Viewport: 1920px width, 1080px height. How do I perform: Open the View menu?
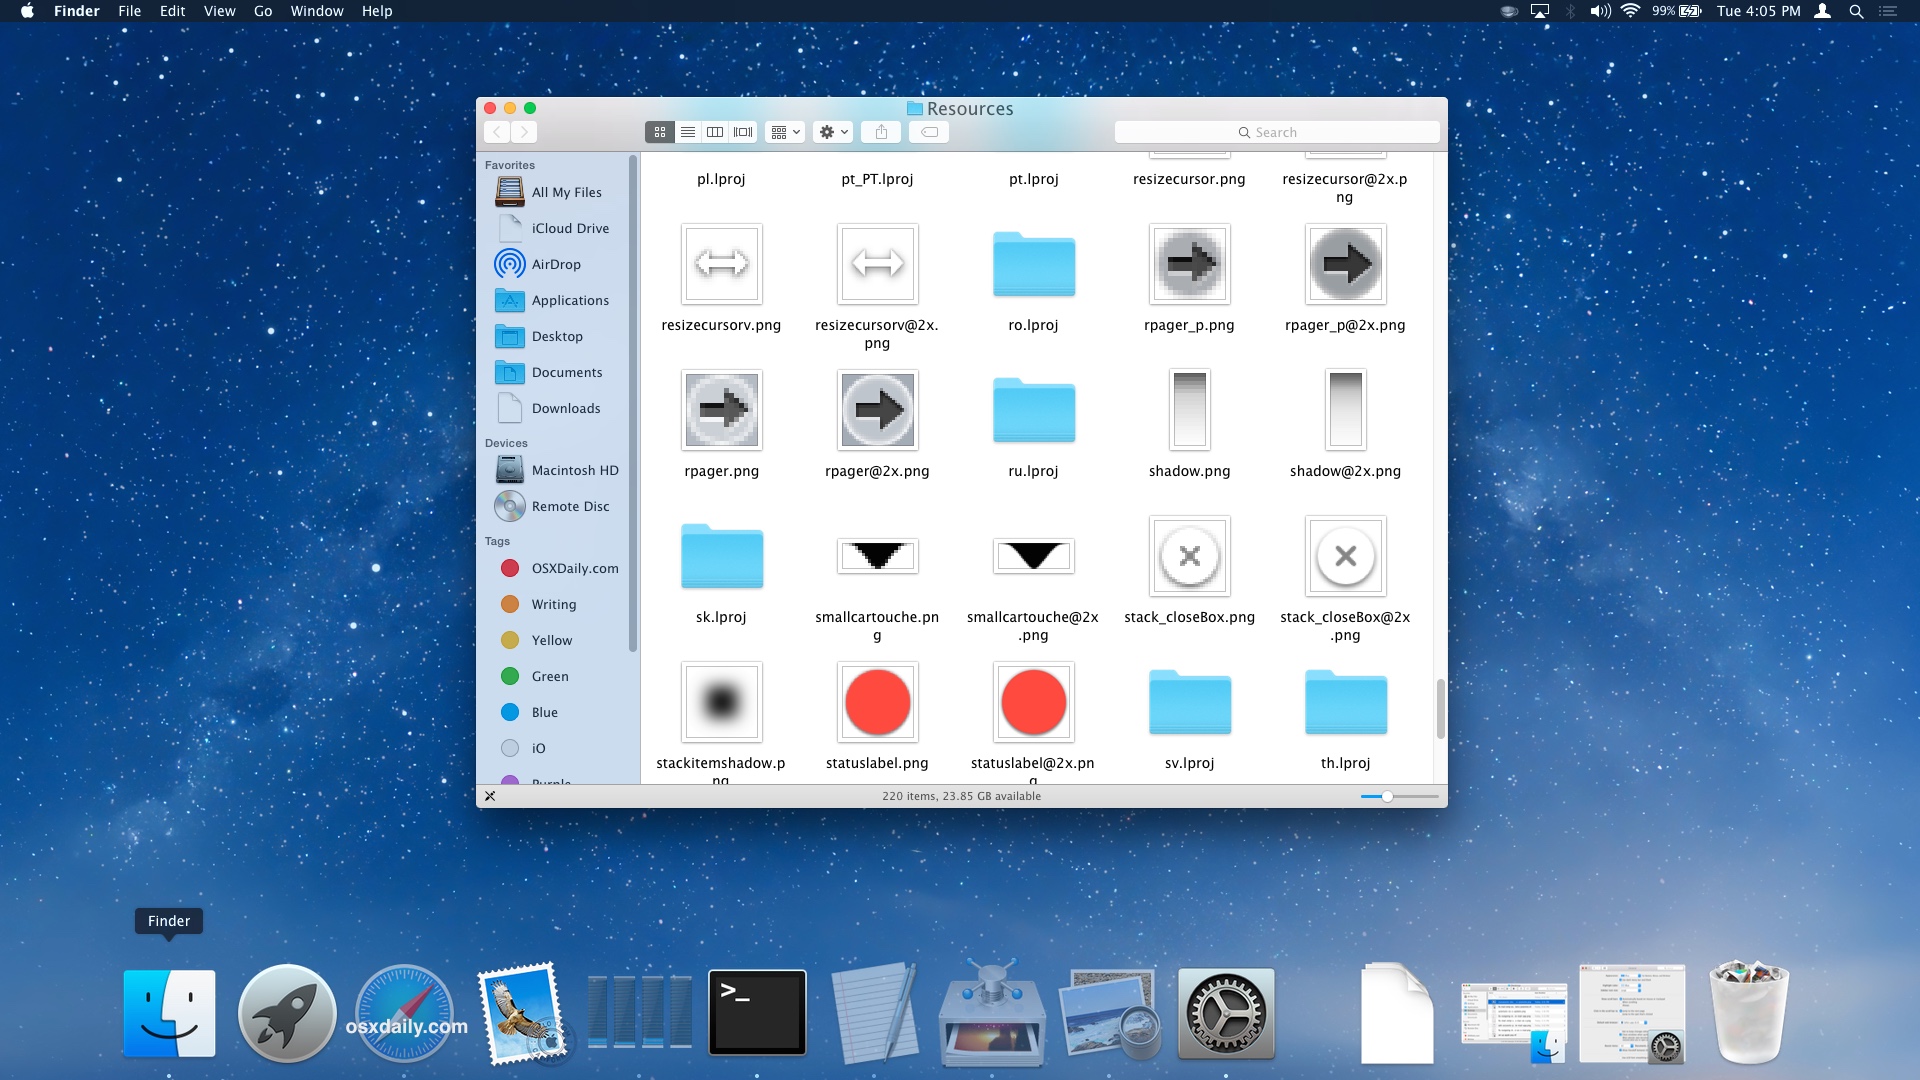219,11
